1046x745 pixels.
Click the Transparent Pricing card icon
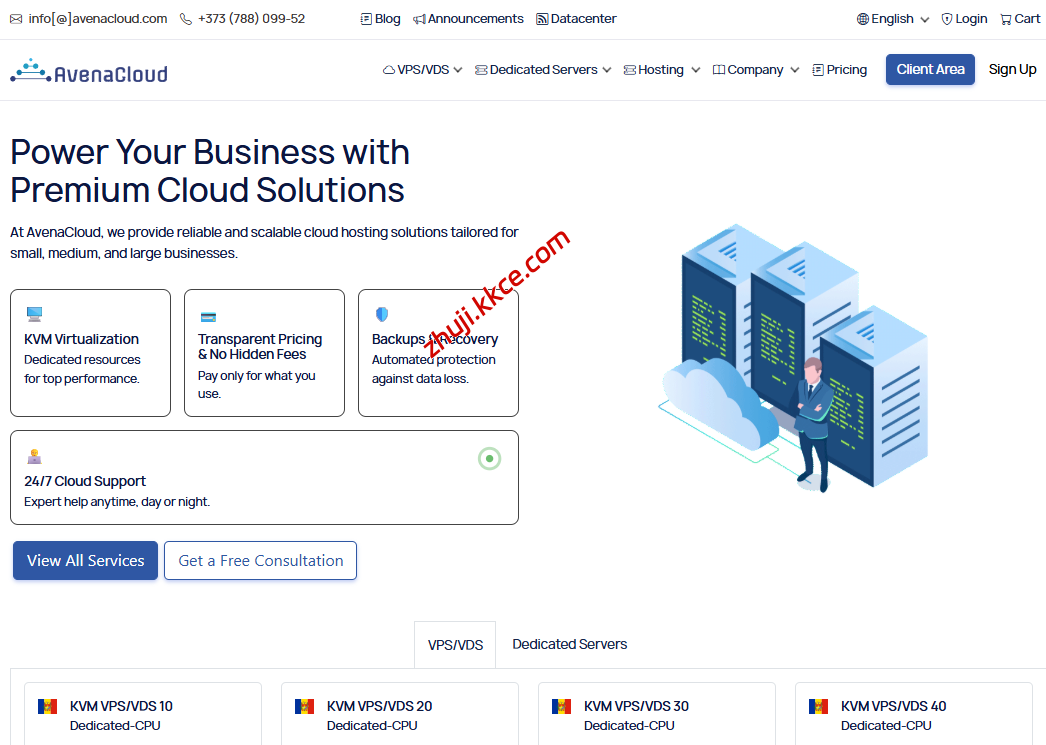pos(208,316)
